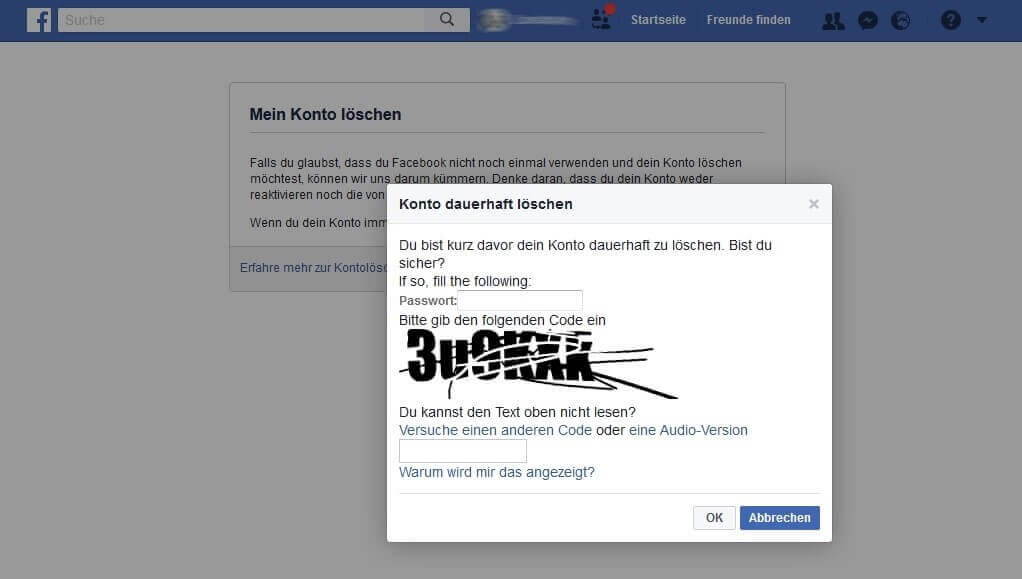The height and width of the screenshot is (579, 1022).
Task: Click the Mein Konto löschen heading
Action: coord(325,114)
